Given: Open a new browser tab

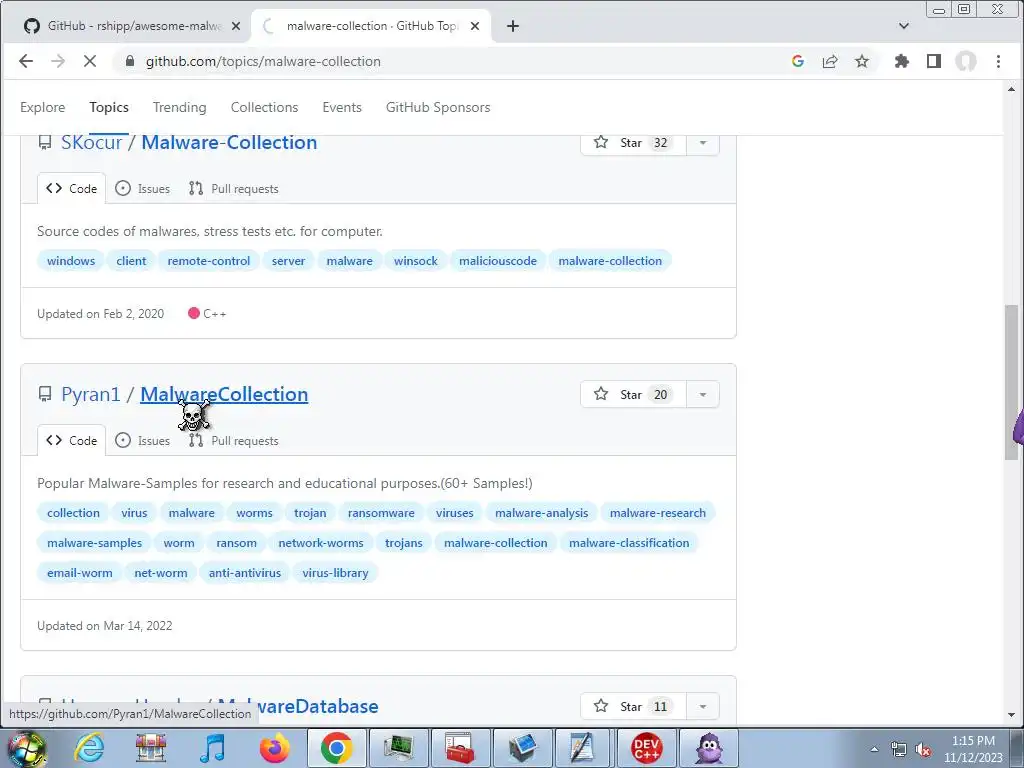Looking at the screenshot, I should [513, 25].
